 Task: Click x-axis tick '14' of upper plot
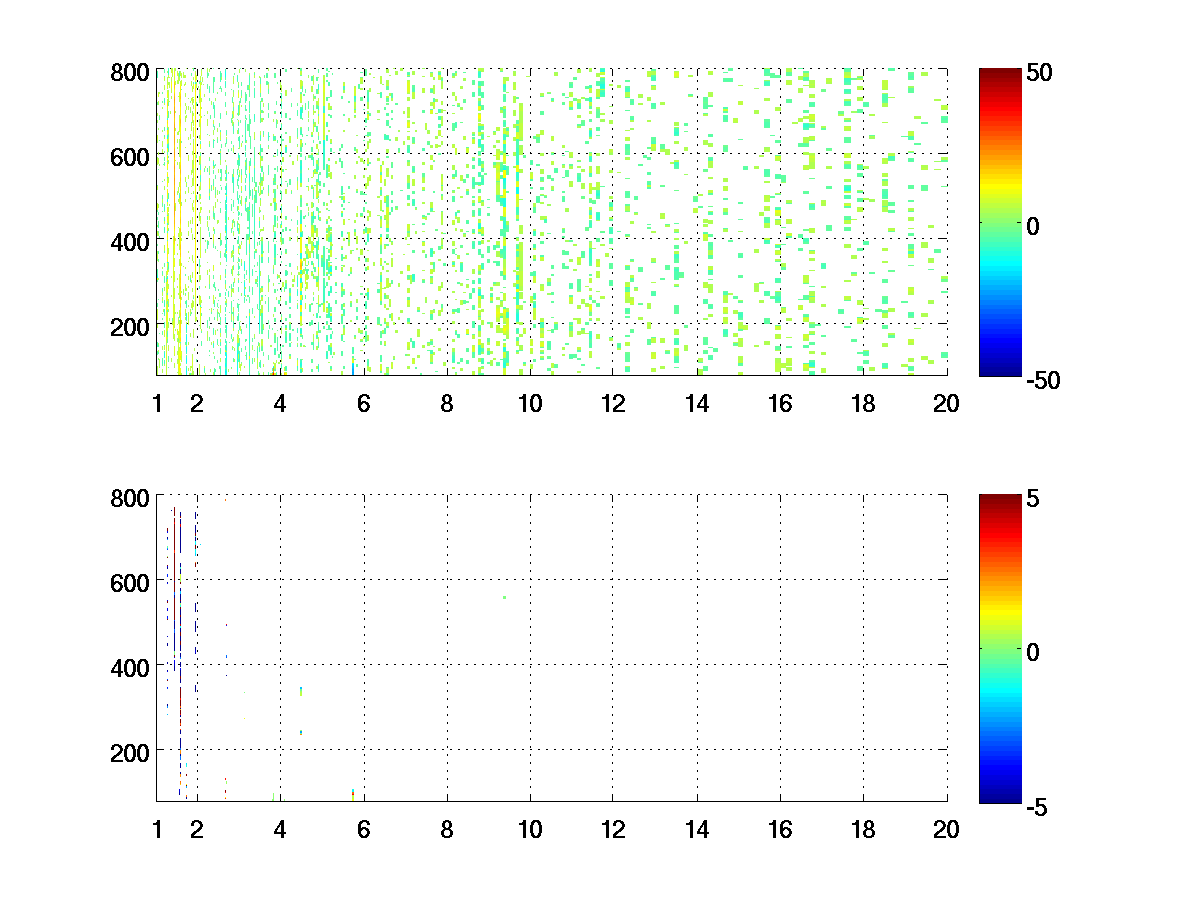click(697, 404)
